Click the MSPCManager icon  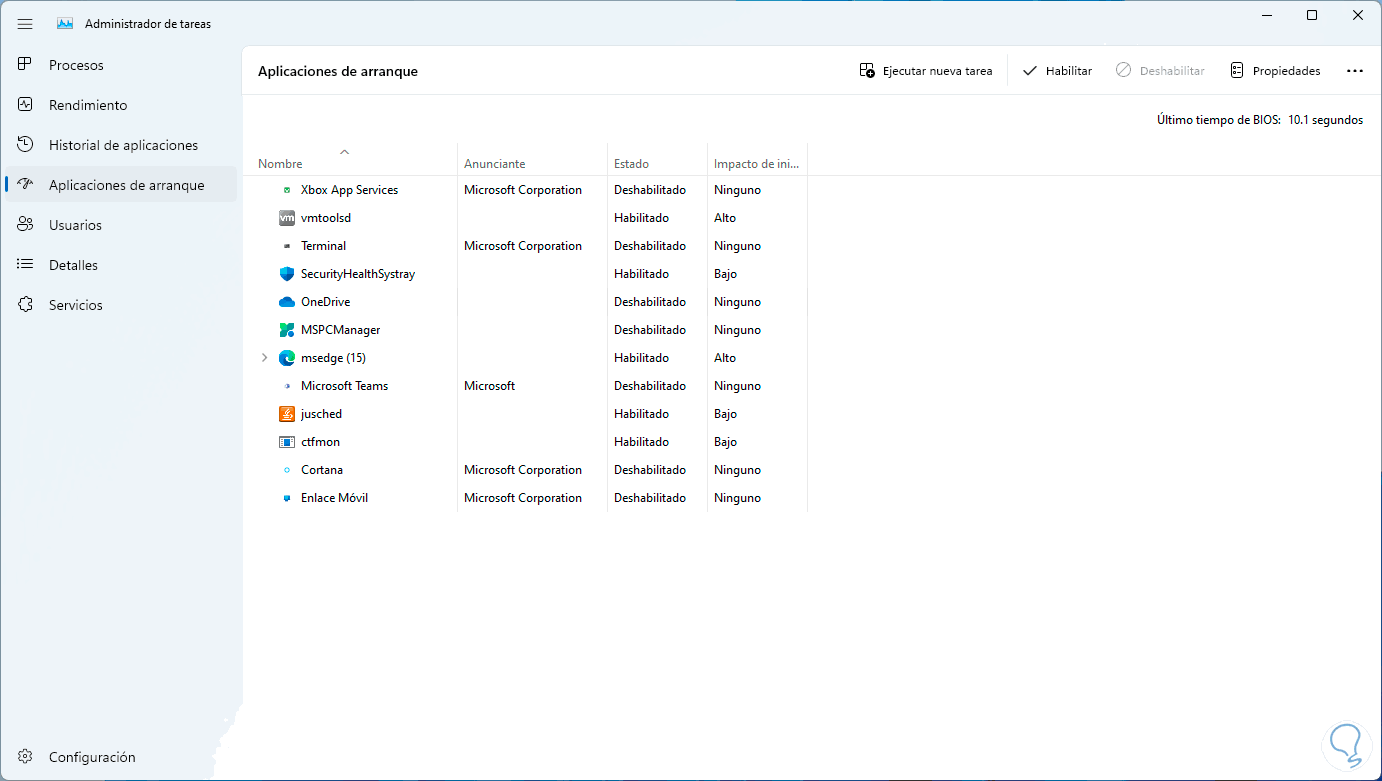(287, 330)
